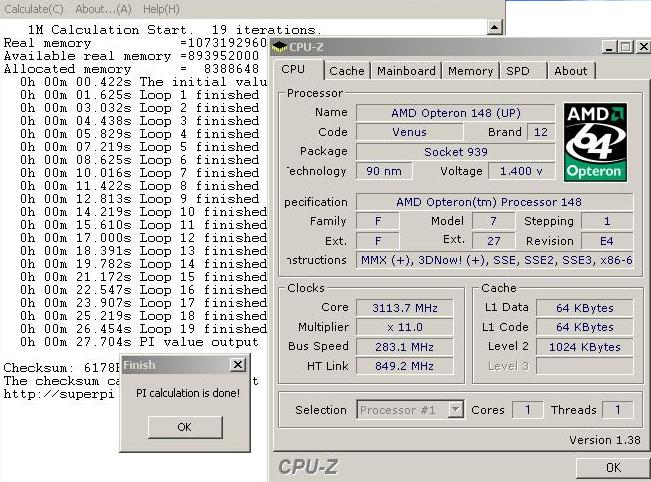The image size is (651, 482).
Task: Switch to the Cache tab
Action: [346, 71]
